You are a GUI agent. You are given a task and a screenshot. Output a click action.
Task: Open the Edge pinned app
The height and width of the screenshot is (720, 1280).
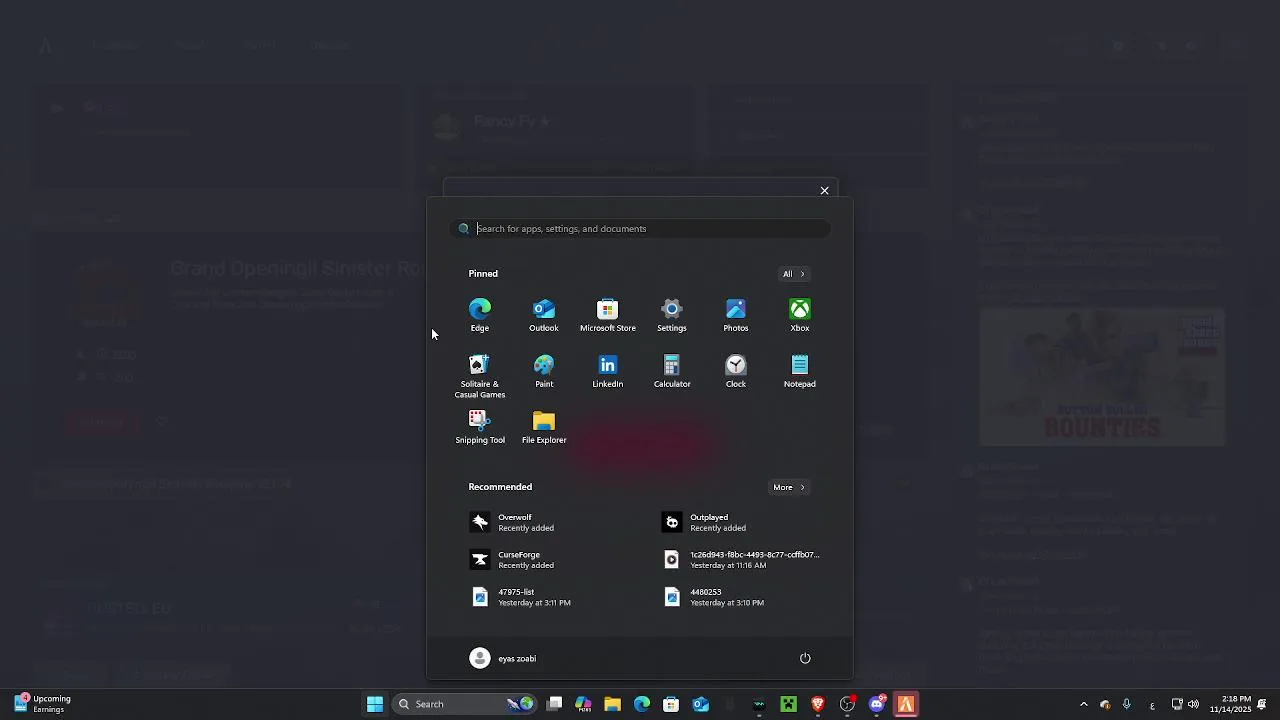(x=480, y=315)
